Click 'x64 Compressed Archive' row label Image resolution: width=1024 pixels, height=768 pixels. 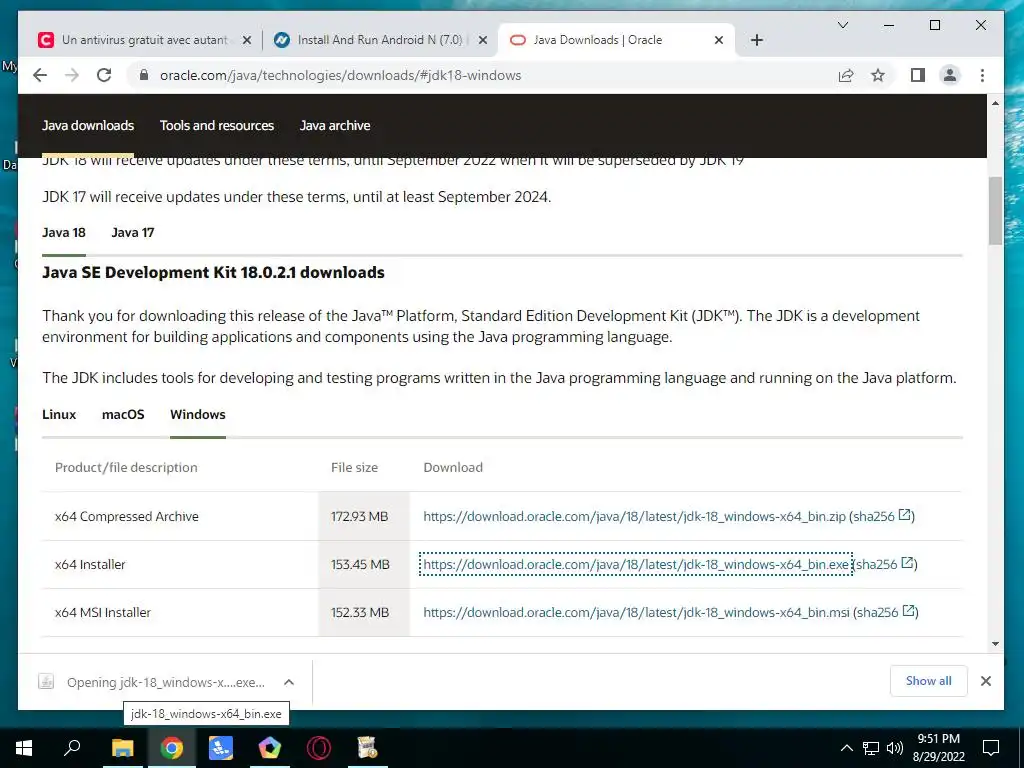pyautogui.click(x=127, y=517)
